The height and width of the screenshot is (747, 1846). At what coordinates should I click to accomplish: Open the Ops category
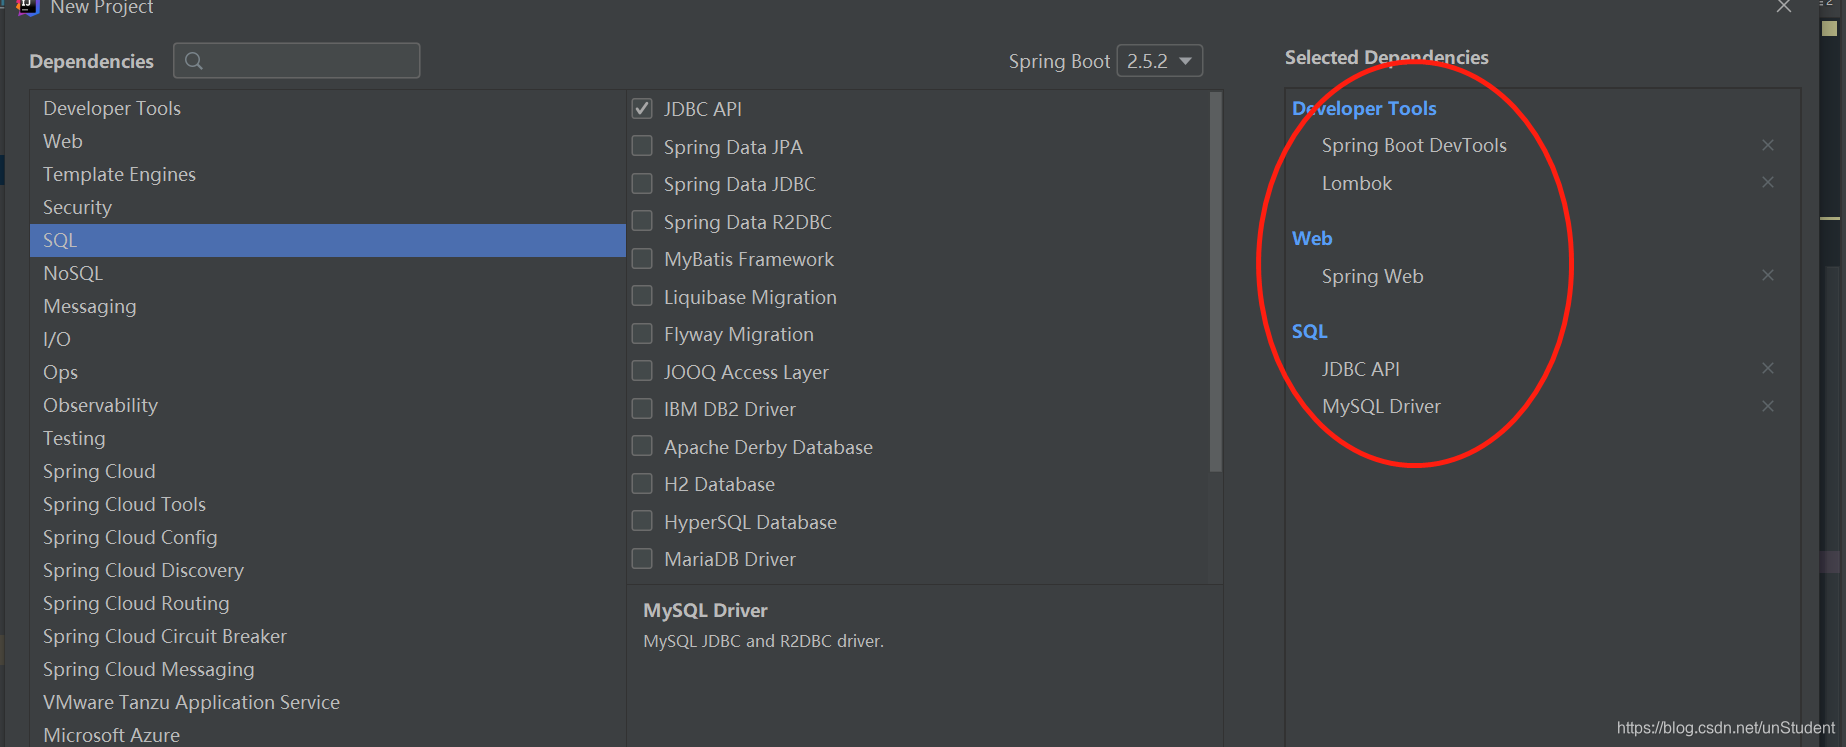[x=328, y=372]
